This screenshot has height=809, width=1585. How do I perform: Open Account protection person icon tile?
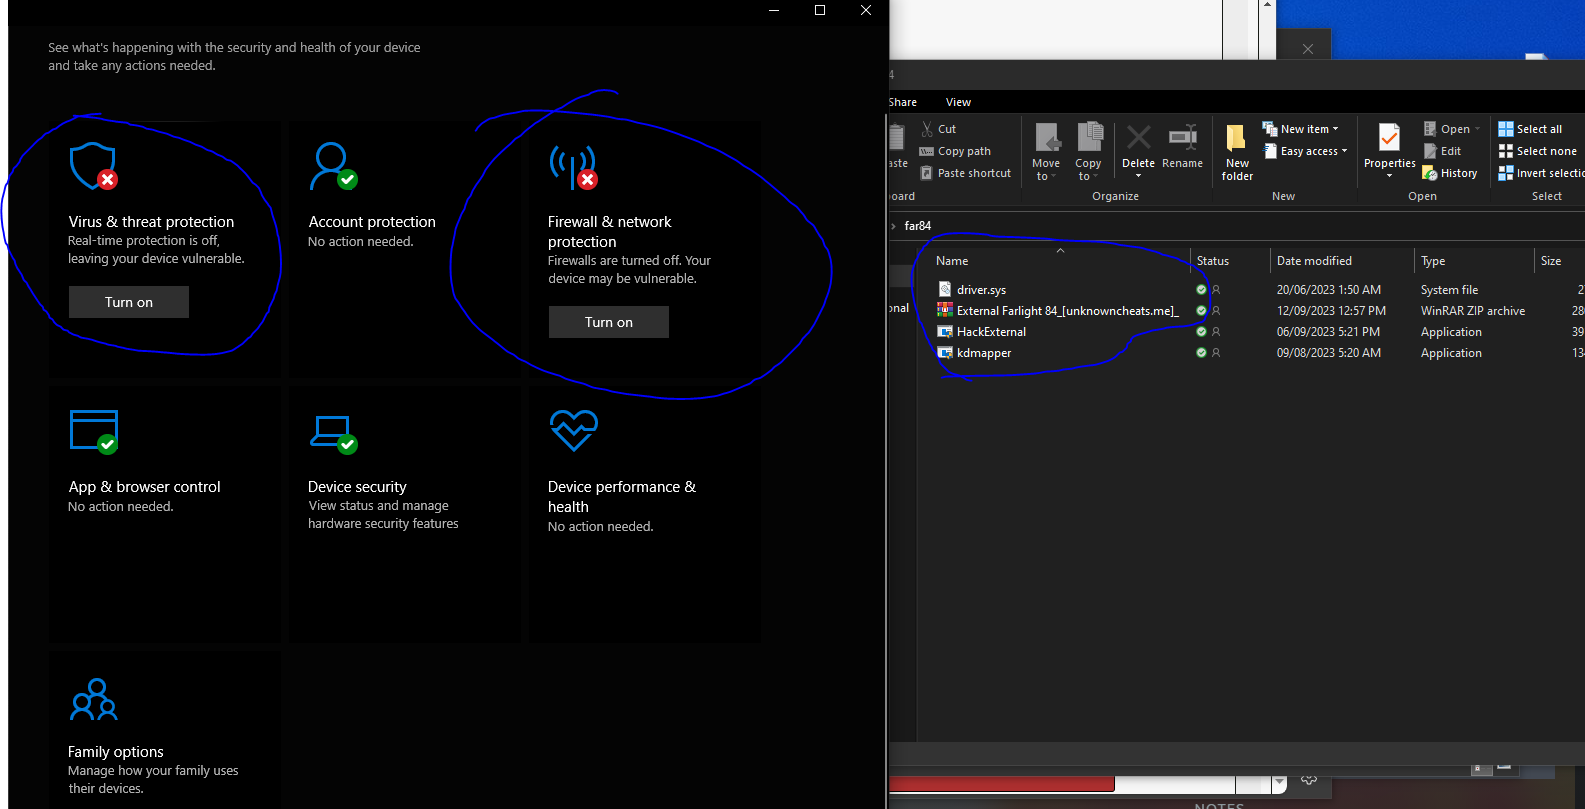(x=405, y=250)
